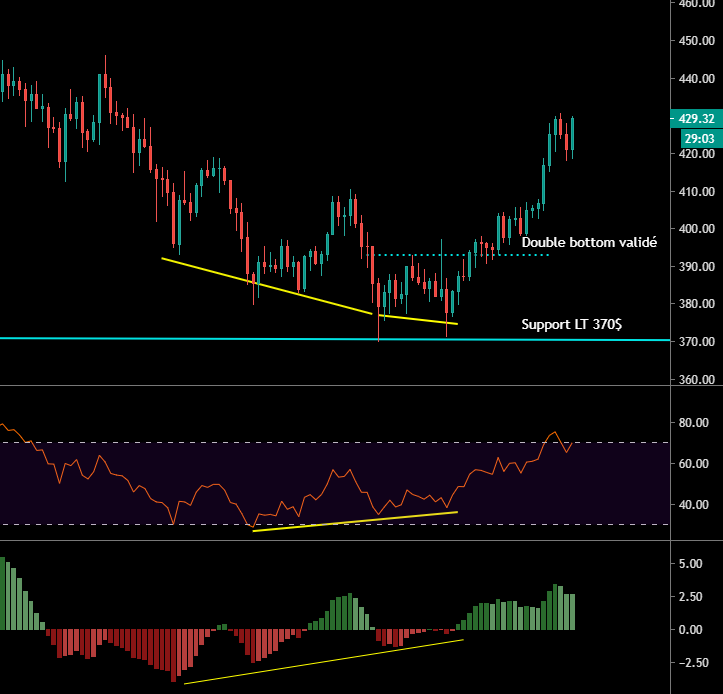
Task: Click the 400.00 label on the price axis
Action: tap(695, 229)
